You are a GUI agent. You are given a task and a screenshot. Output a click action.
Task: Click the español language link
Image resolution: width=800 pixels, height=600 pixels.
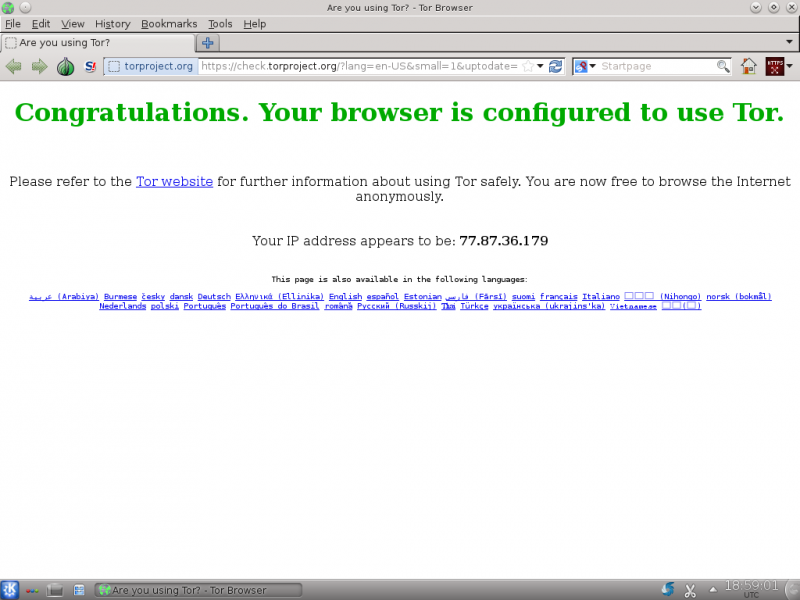pos(383,296)
